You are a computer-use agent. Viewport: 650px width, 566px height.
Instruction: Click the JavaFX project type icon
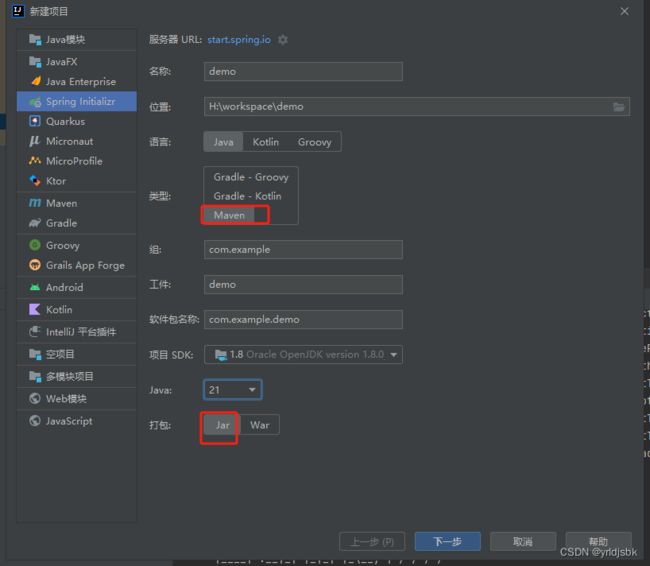(35, 62)
